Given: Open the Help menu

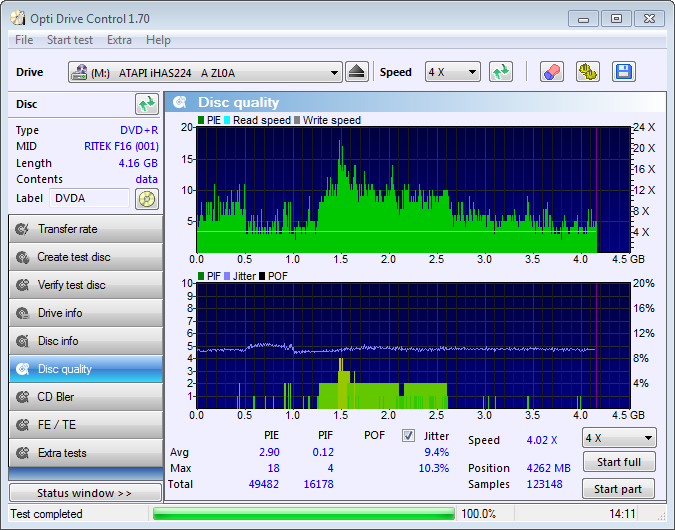Looking at the screenshot, I should tap(158, 40).
